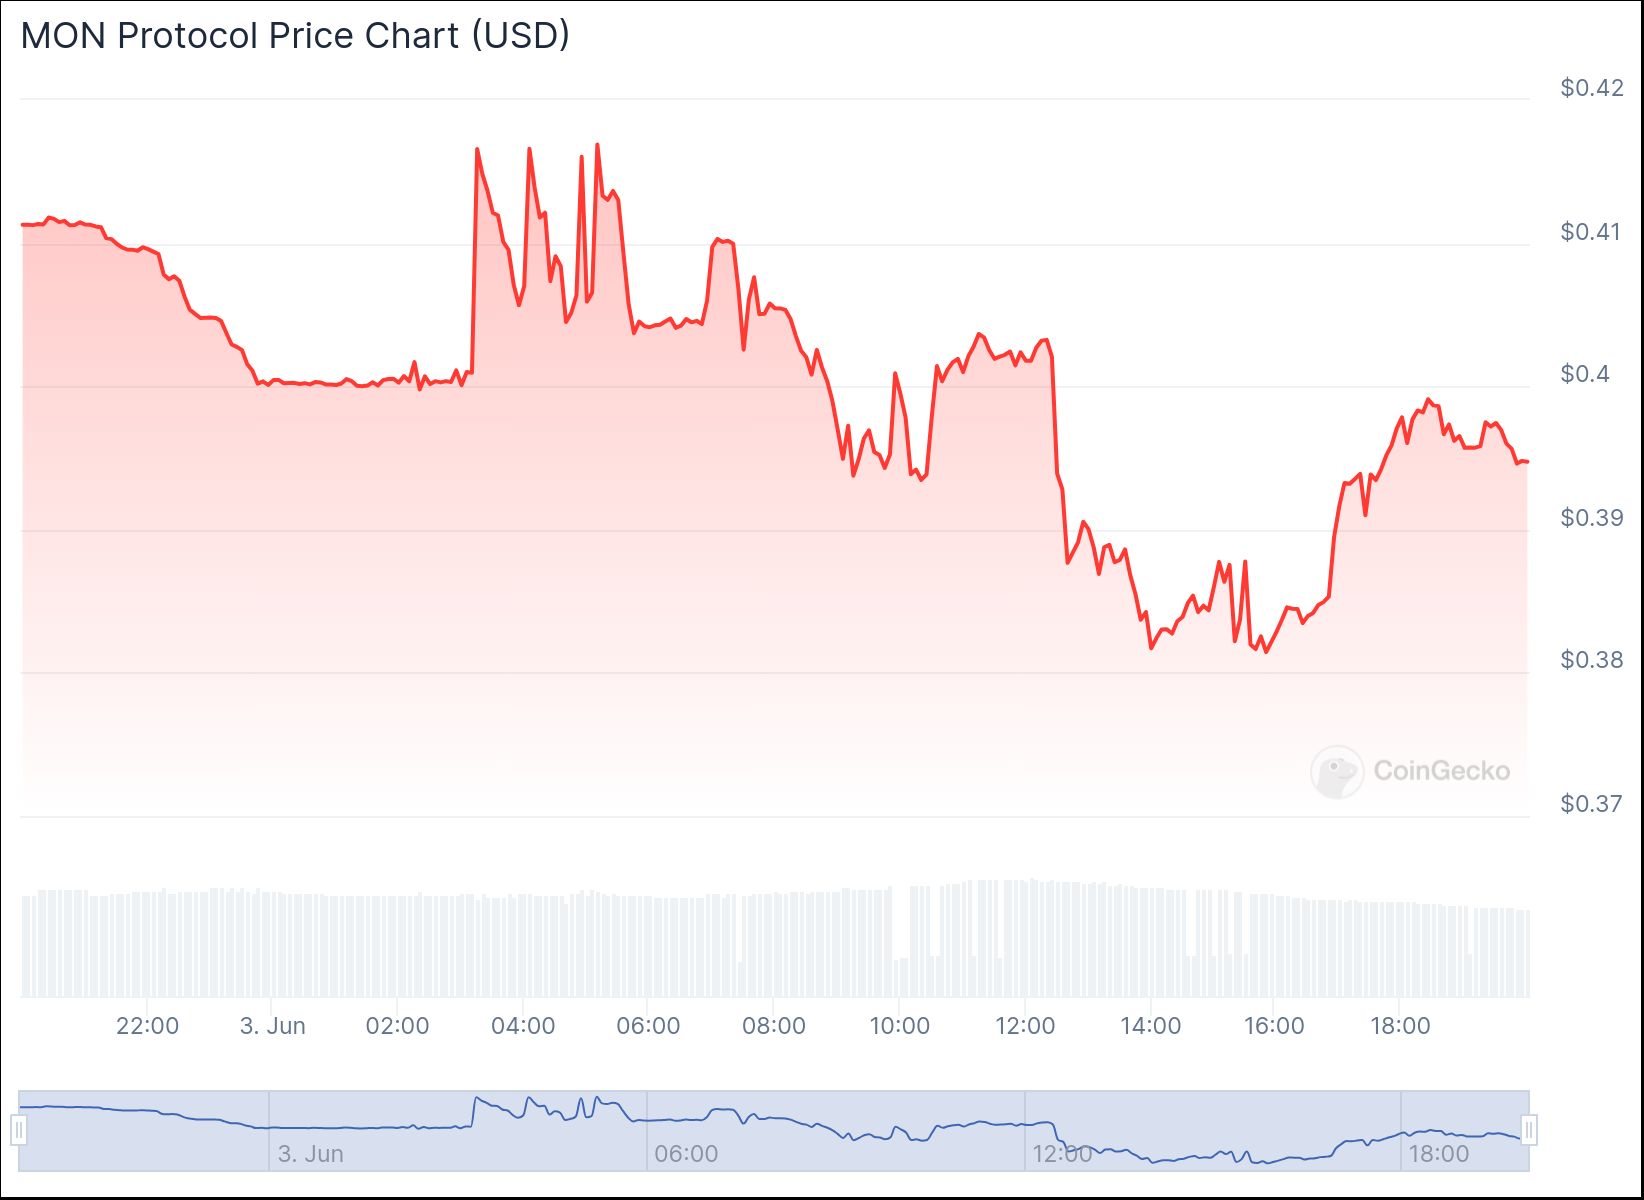
Task: Click the 02:00 label on the time axis
Action: 397,1026
